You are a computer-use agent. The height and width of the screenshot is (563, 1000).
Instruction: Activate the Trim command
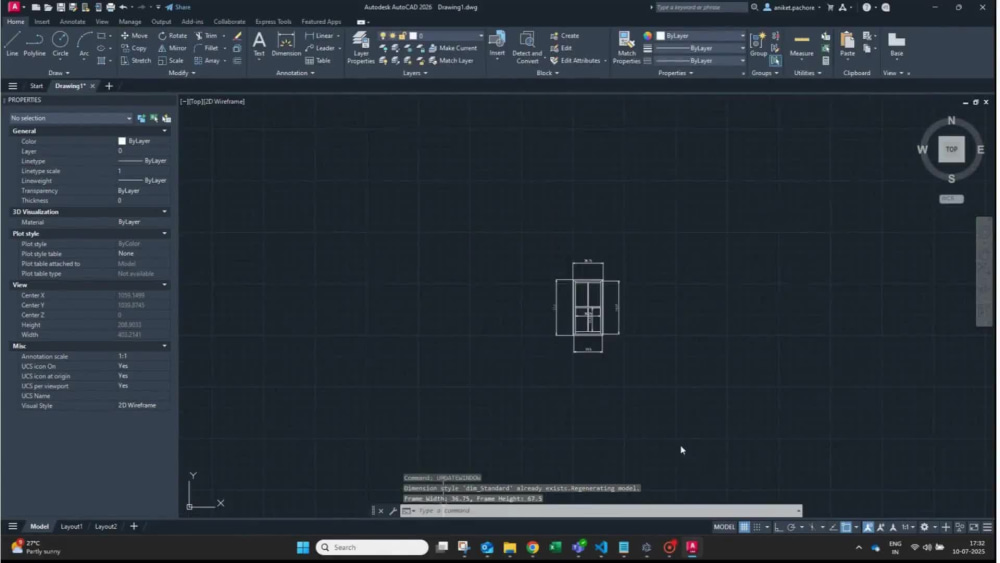206,36
